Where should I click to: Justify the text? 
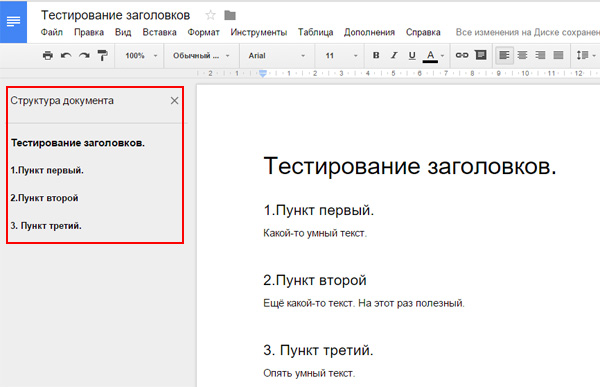pyautogui.click(x=558, y=56)
